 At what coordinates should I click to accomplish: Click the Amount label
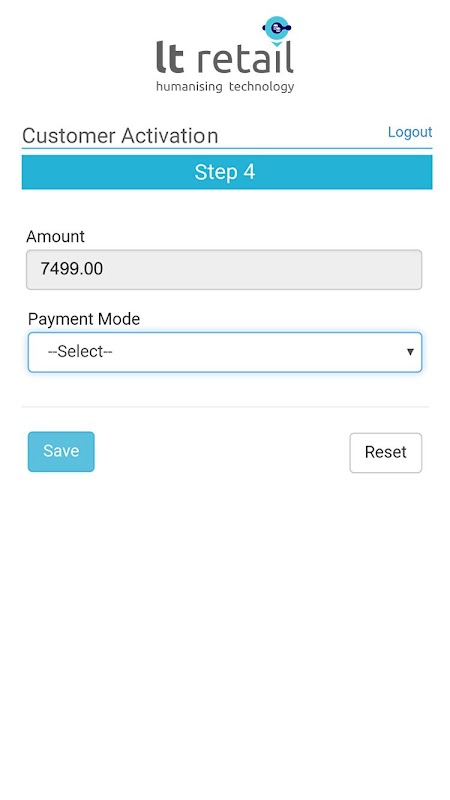(56, 236)
